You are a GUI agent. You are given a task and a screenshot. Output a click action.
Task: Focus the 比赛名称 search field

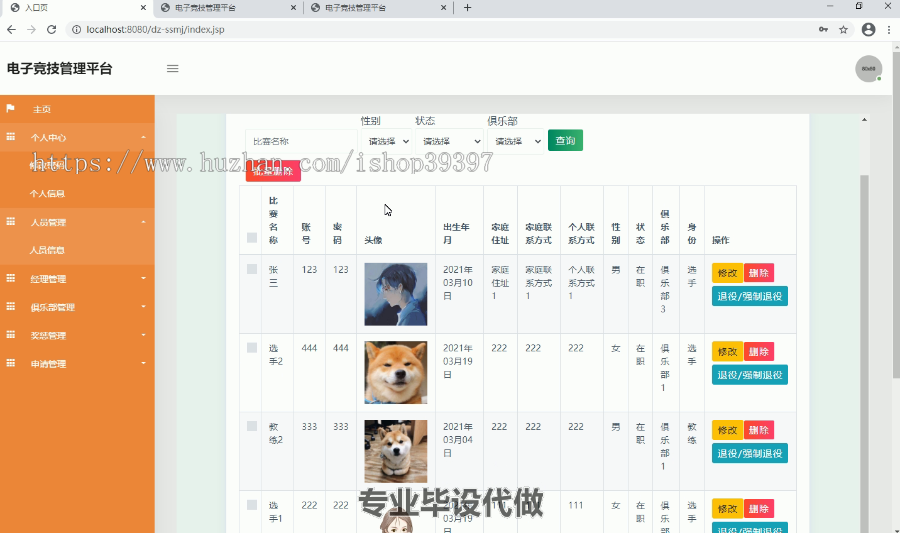301,141
